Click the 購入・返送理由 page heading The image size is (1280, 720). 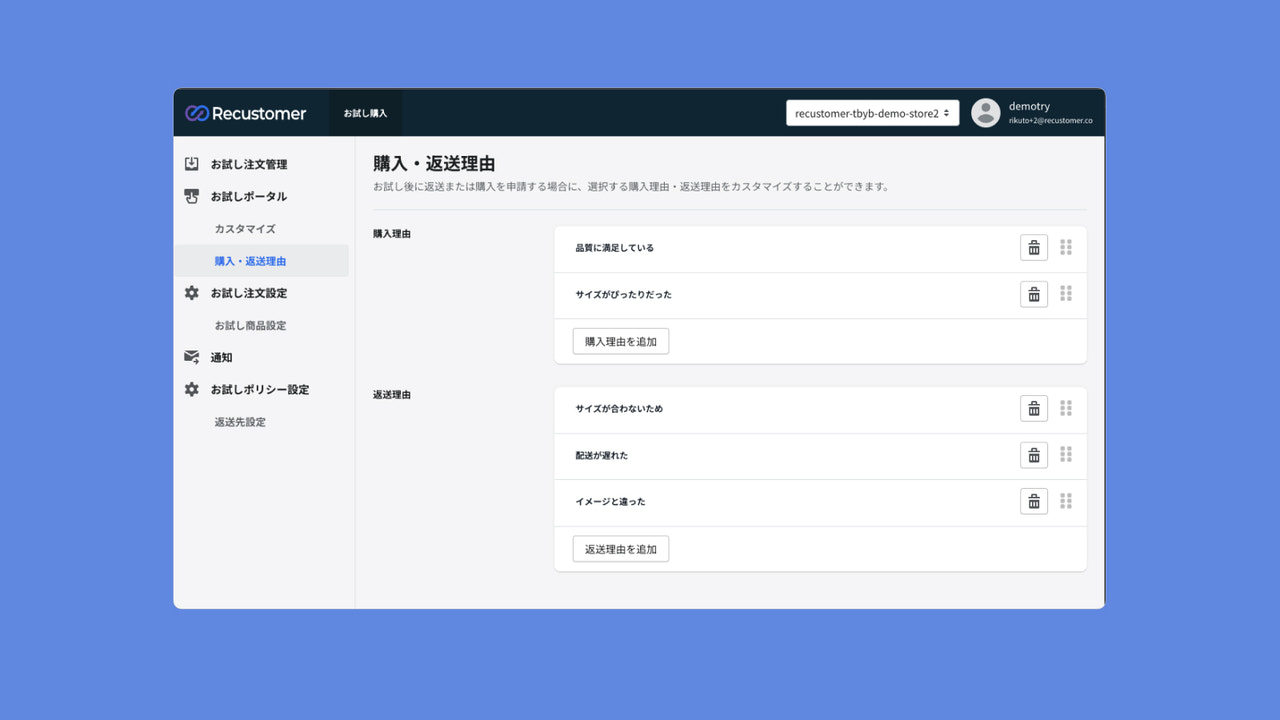pos(434,164)
